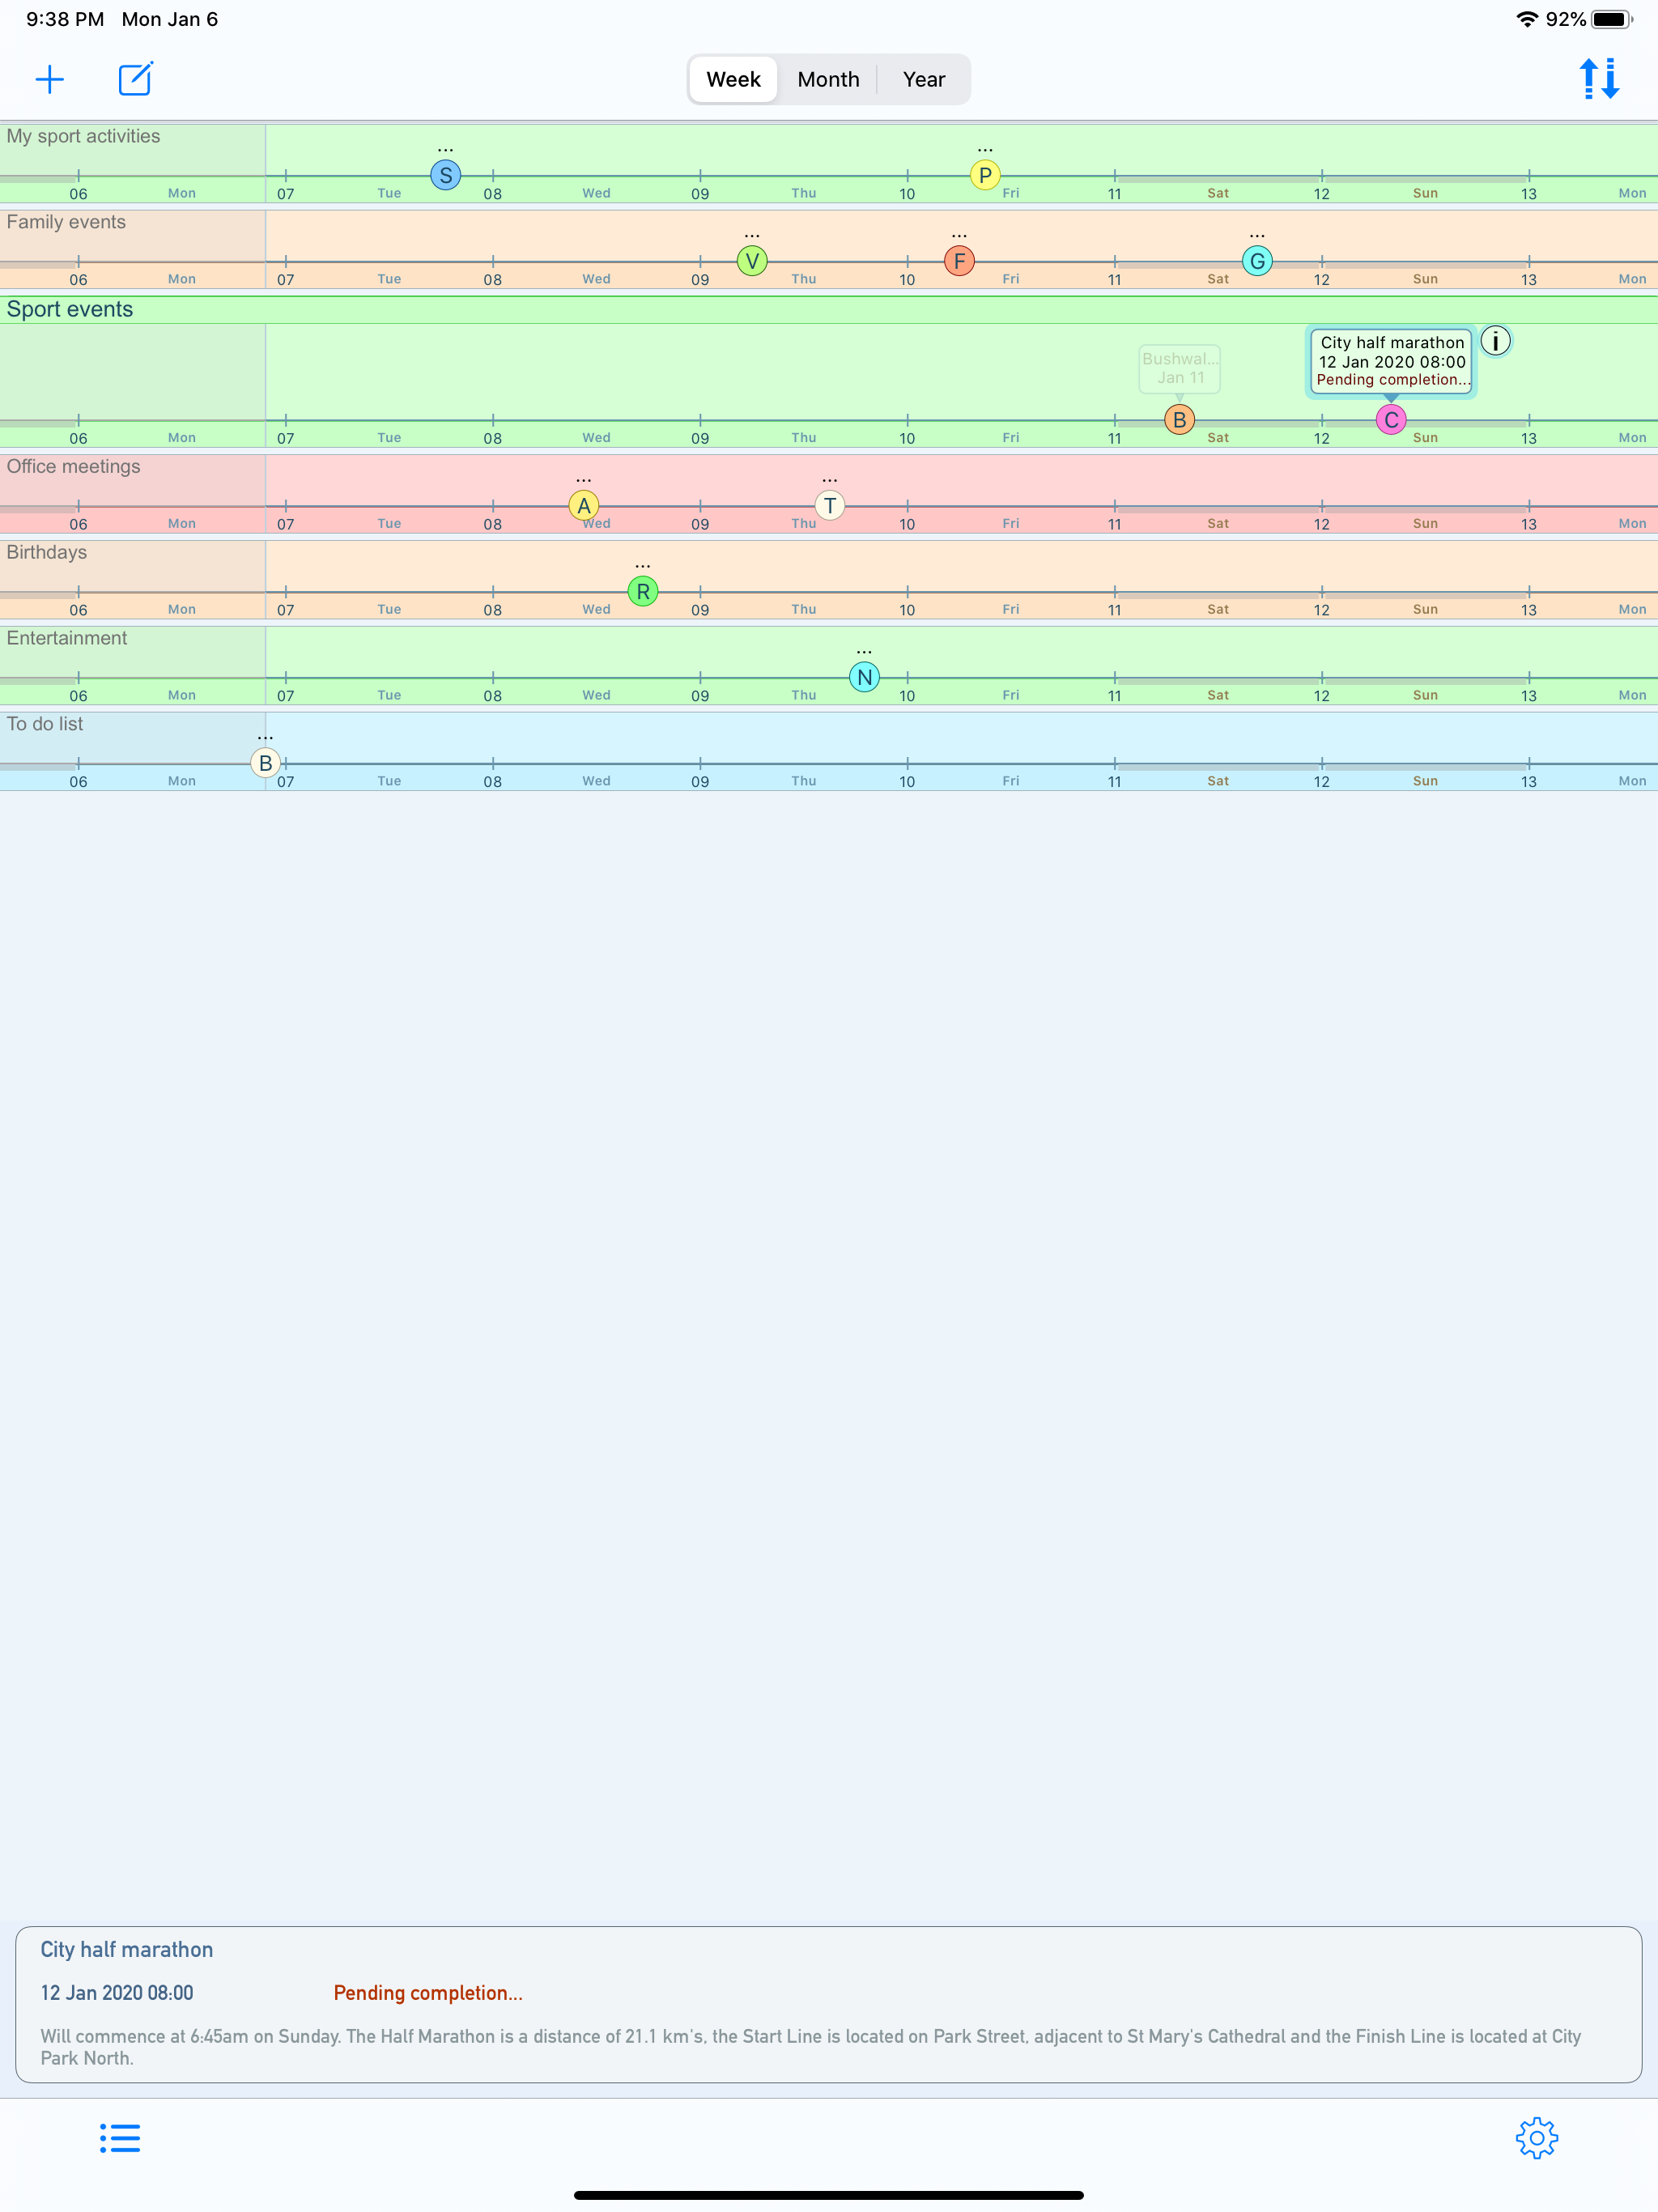Expand ellipsis above P marker
The width and height of the screenshot is (1658, 2212).
tap(985, 150)
